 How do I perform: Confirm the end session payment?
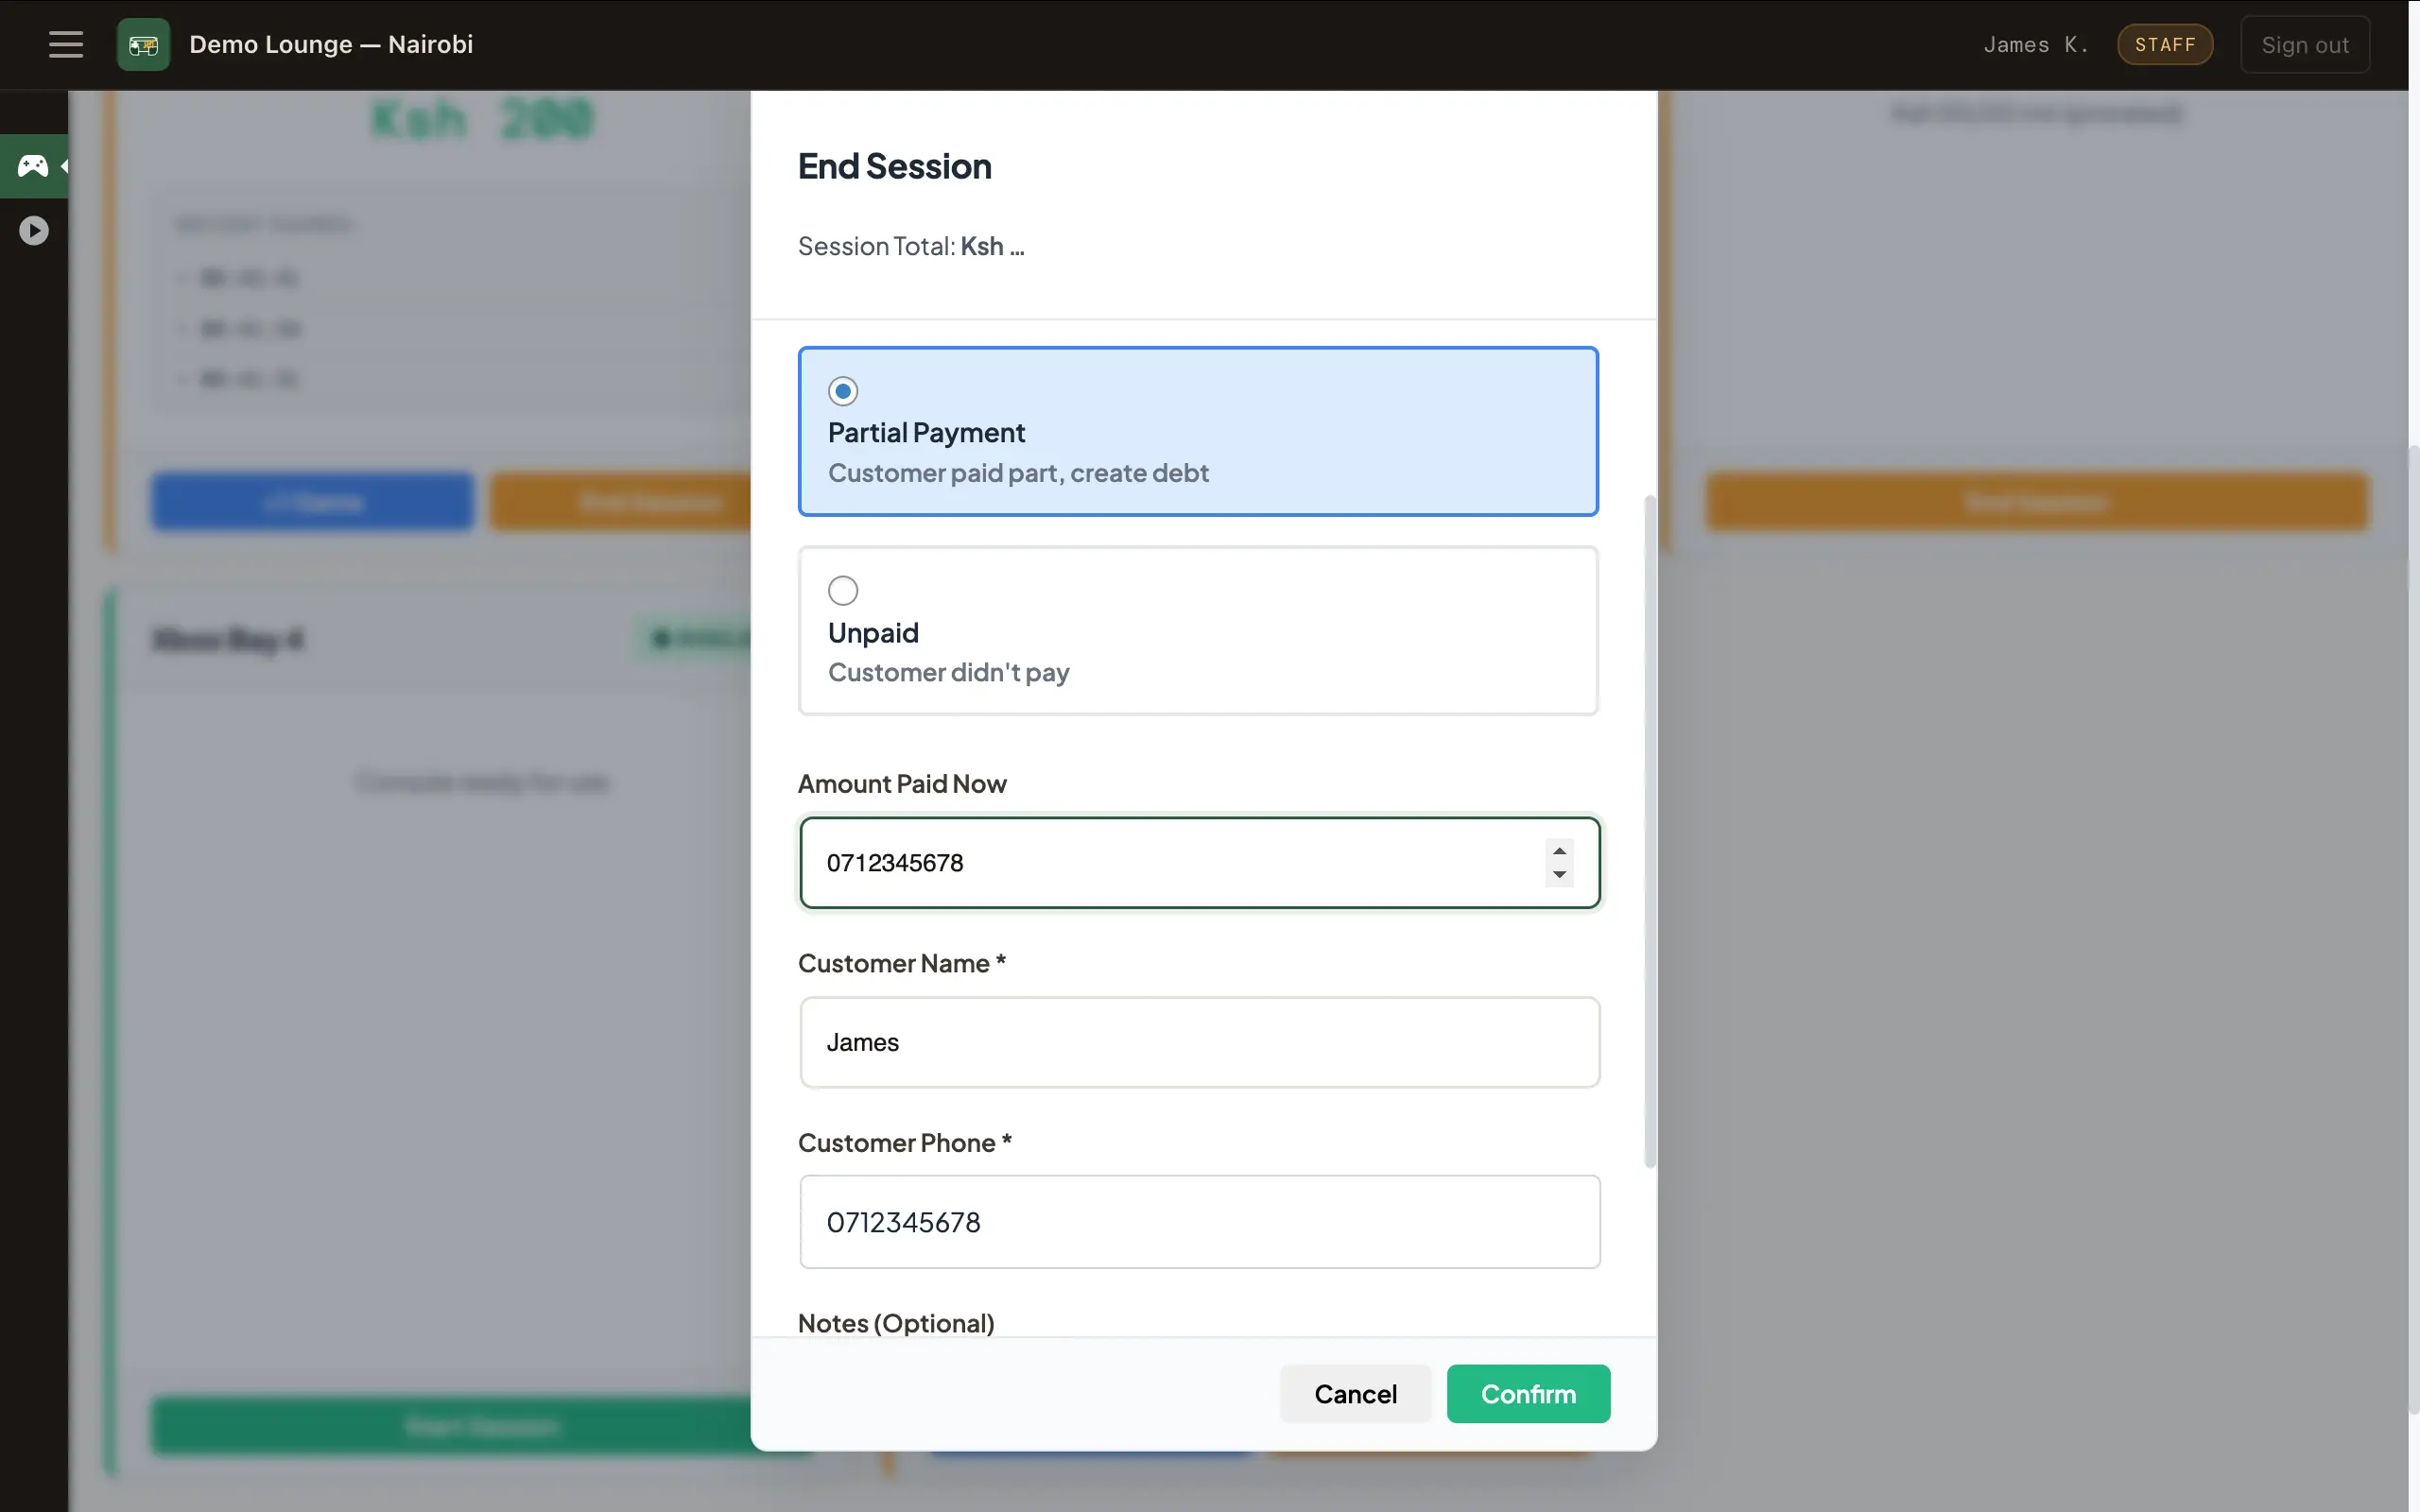click(1527, 1393)
